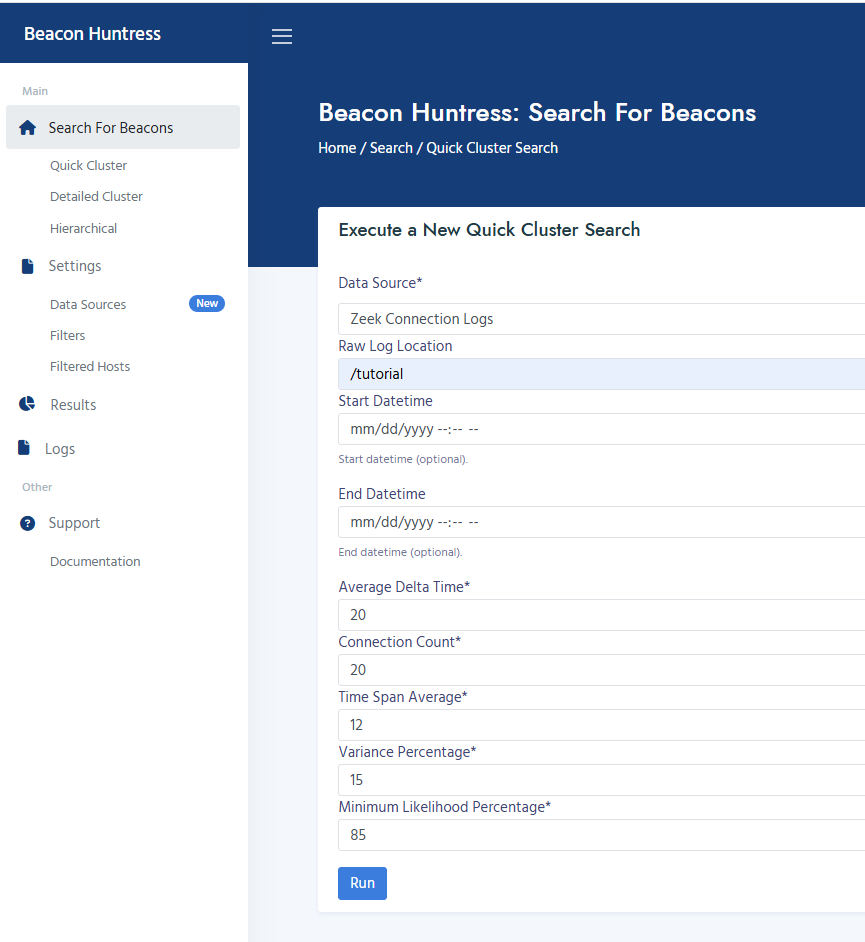Select Detailed Cluster in sidebar

pos(96,196)
